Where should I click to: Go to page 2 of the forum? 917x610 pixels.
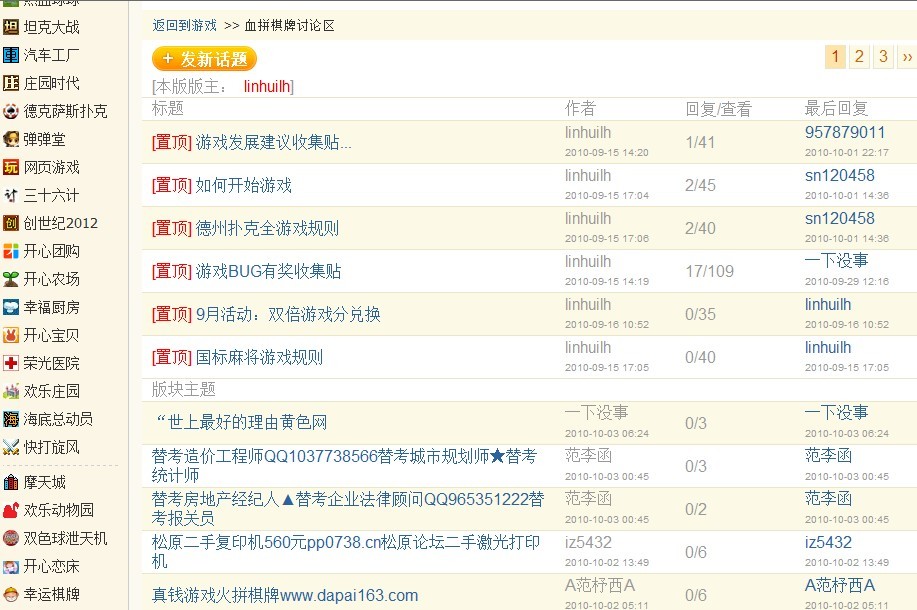tap(859, 57)
